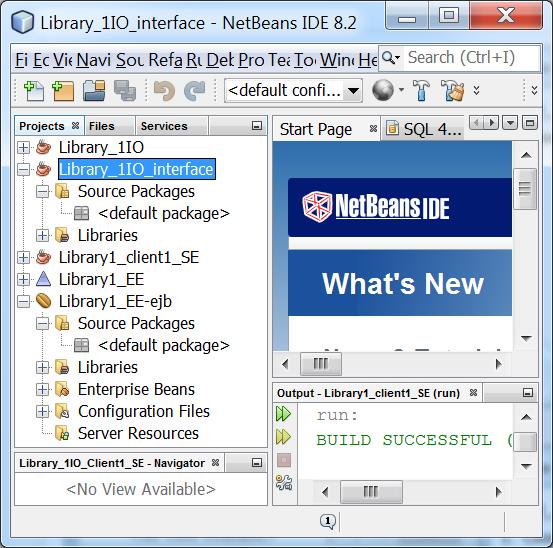Click the notifications balloon in status bar
The width and height of the screenshot is (553, 548).
[x=328, y=521]
